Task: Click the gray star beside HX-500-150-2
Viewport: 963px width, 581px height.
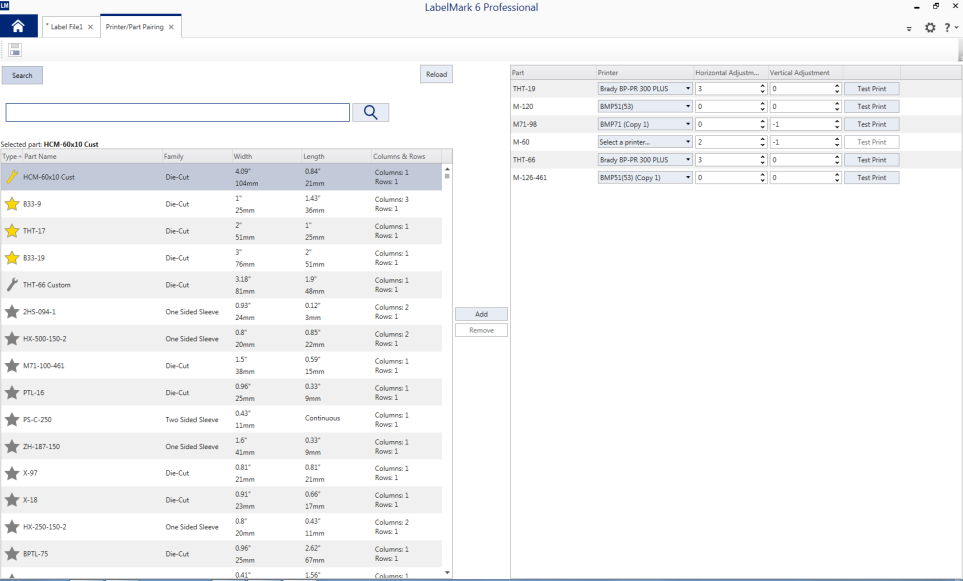Action: 12,338
